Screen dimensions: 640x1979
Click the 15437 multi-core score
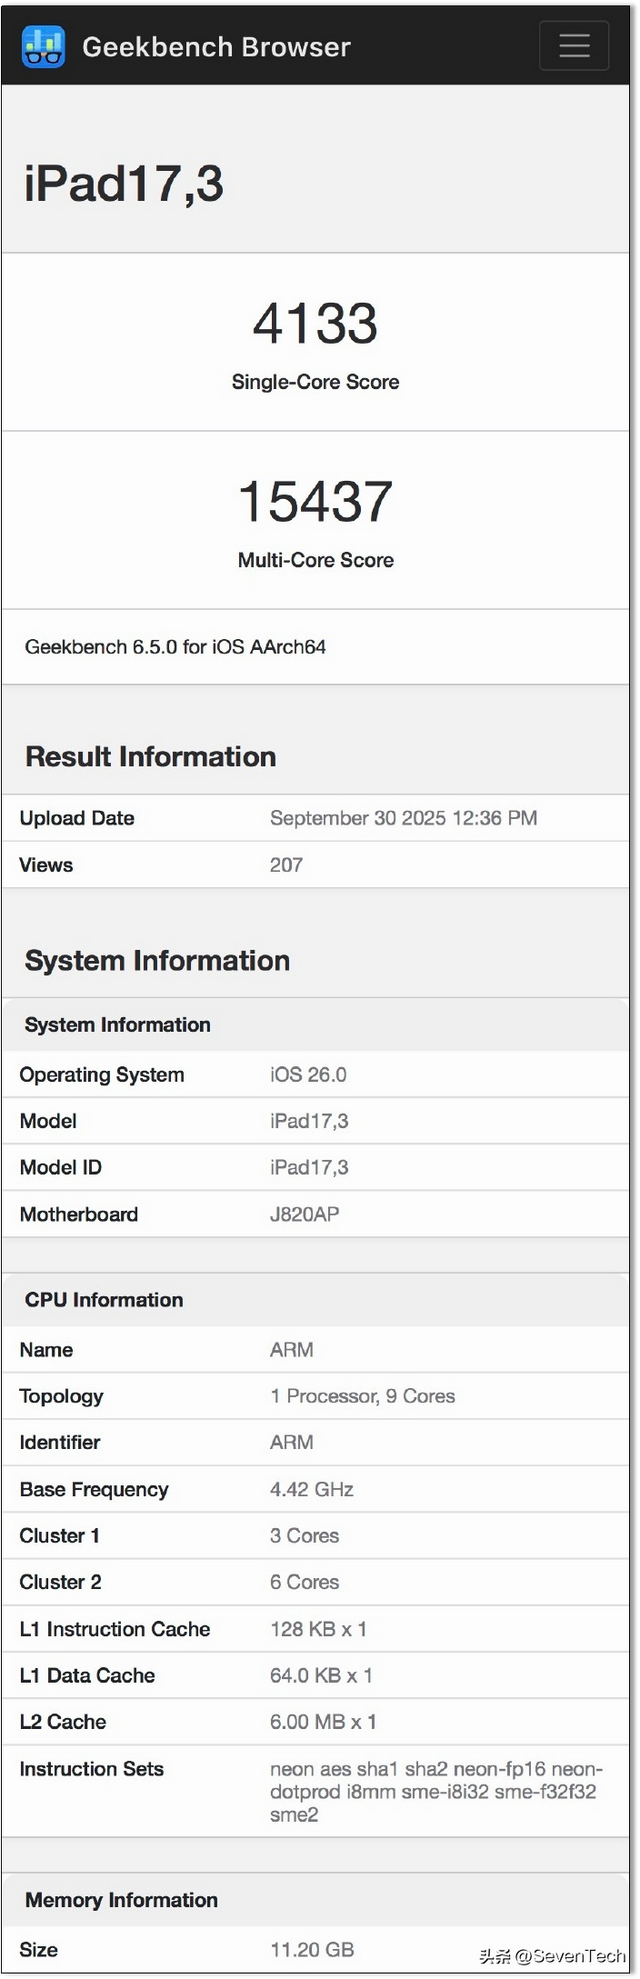click(315, 502)
